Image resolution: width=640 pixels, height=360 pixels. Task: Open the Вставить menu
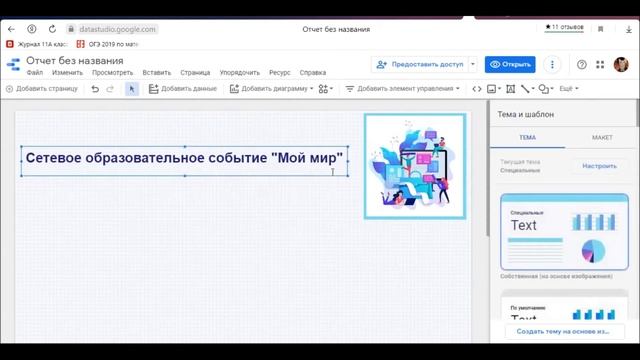157,73
